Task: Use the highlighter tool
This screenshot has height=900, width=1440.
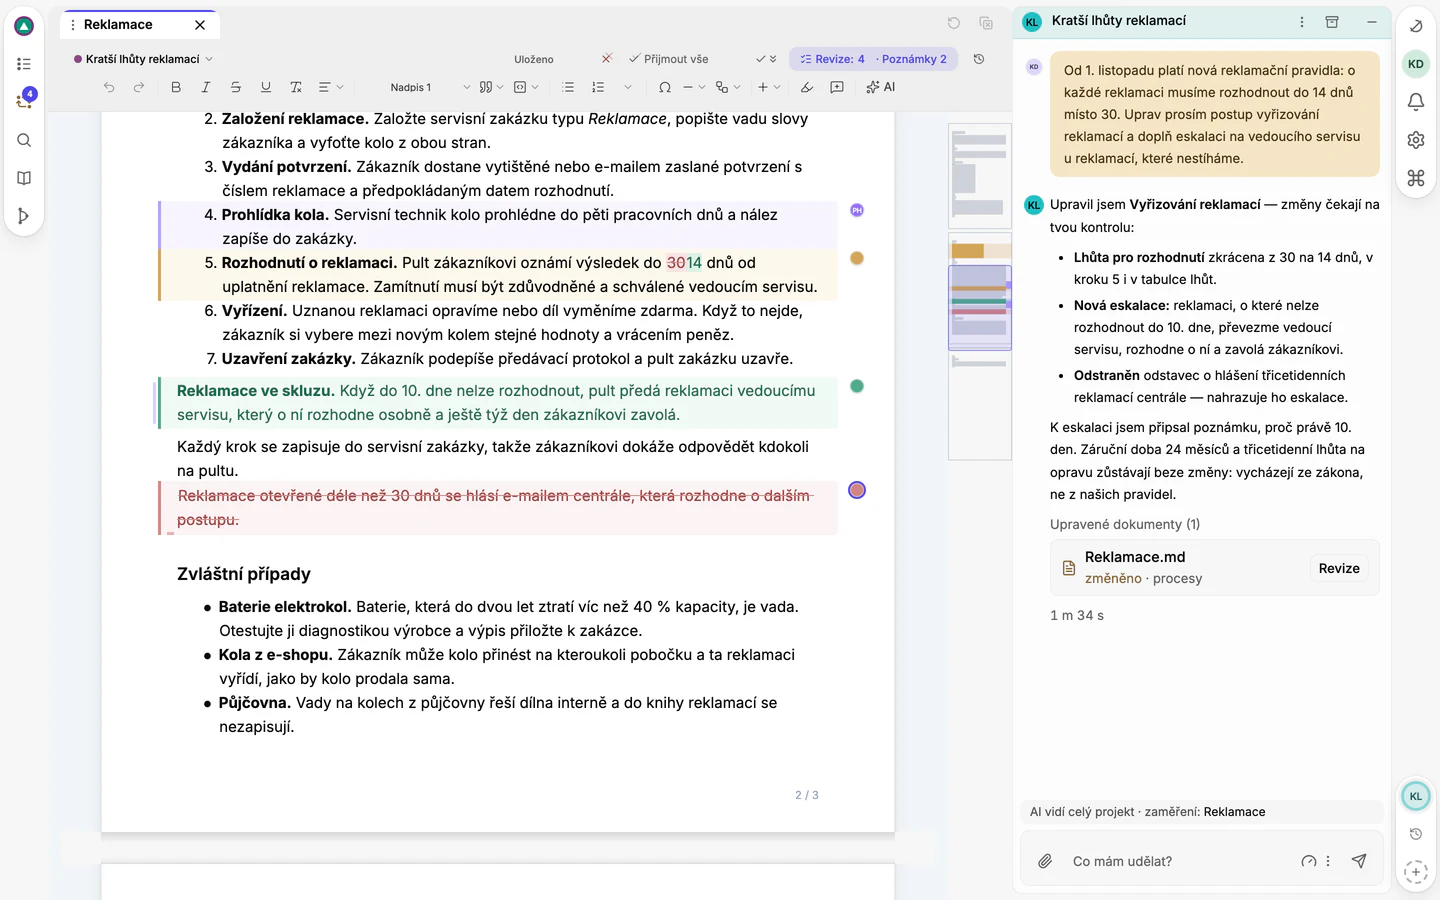Action: pos(807,87)
